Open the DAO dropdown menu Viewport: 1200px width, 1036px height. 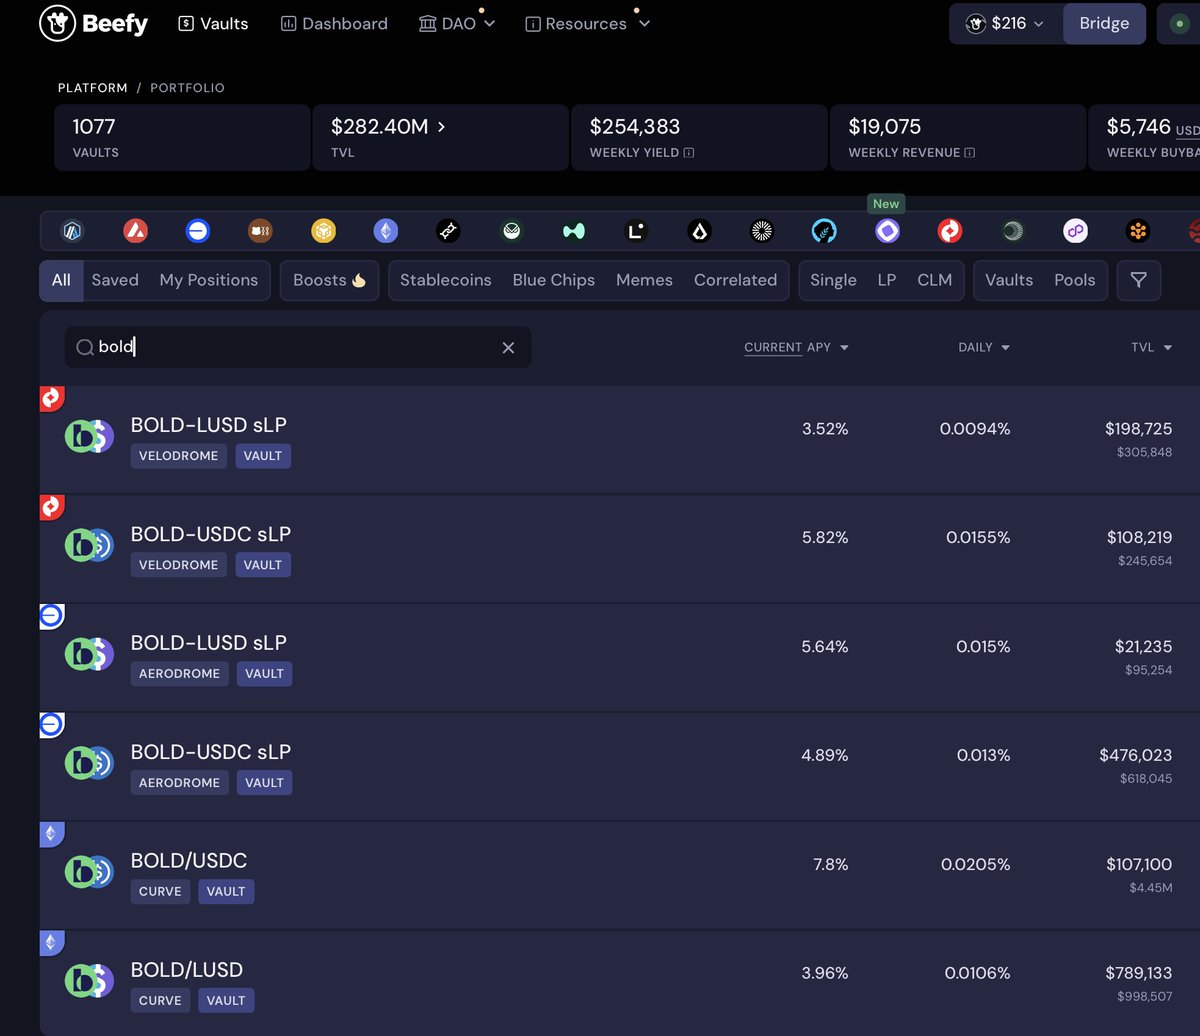tap(456, 23)
